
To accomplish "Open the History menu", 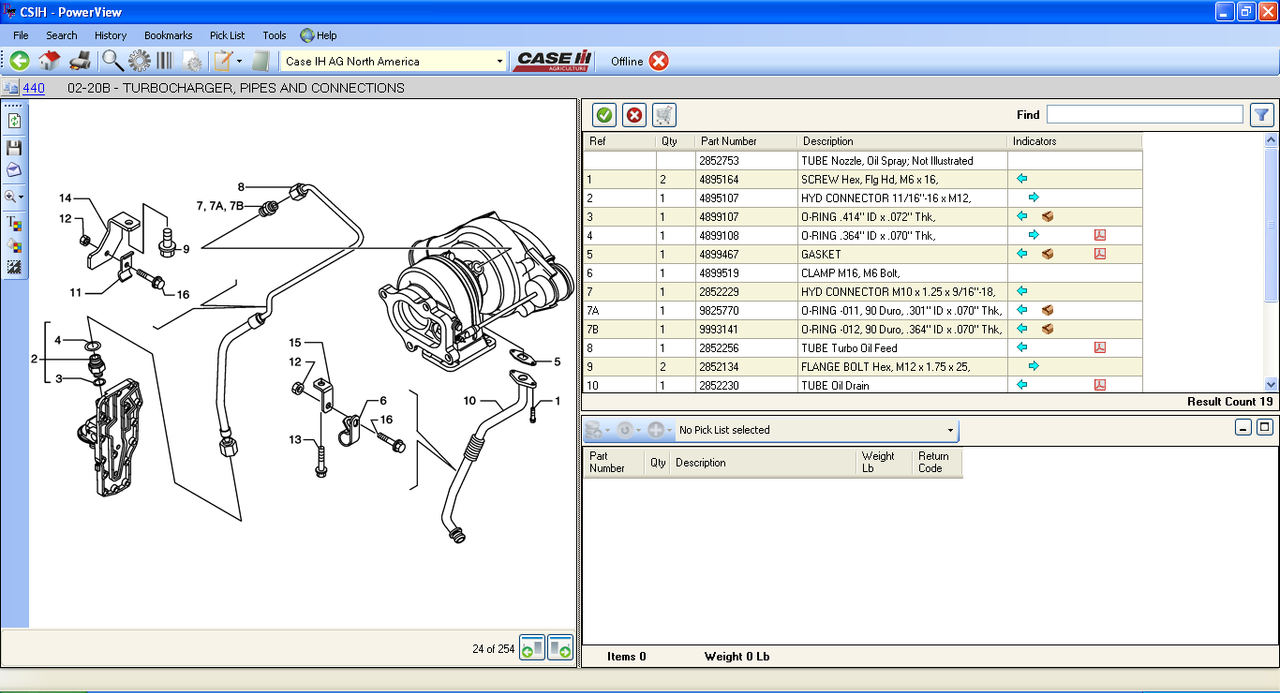I will 111,35.
